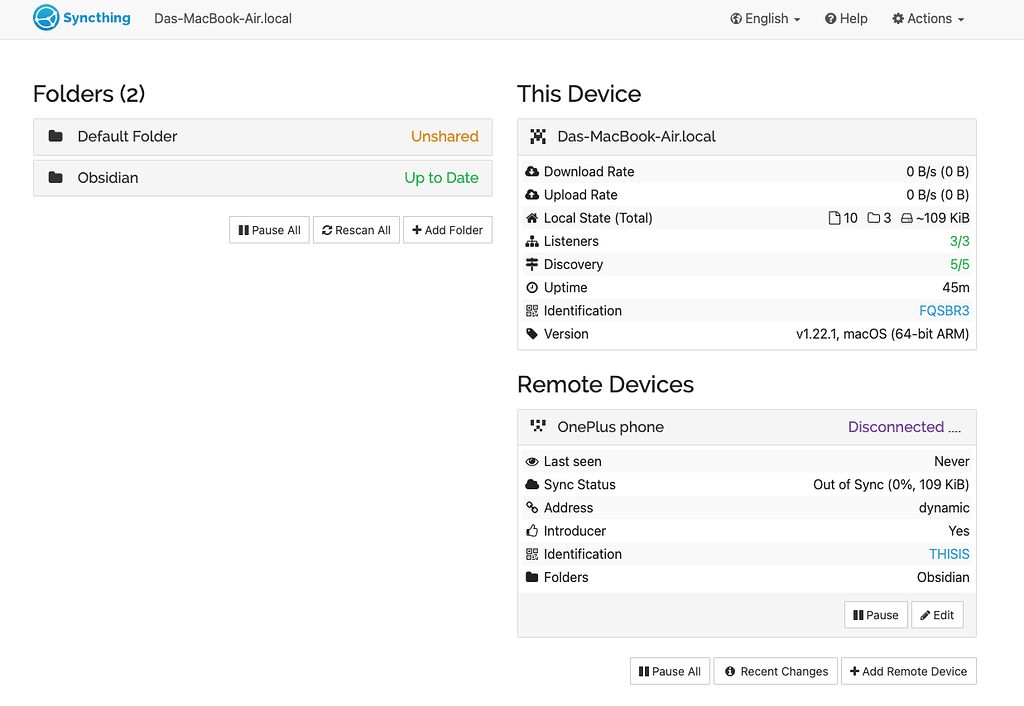Open the Help menu

pyautogui.click(x=845, y=18)
